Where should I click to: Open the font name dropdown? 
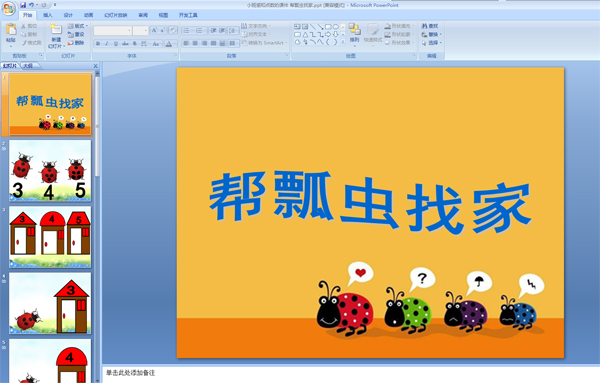click(113, 31)
